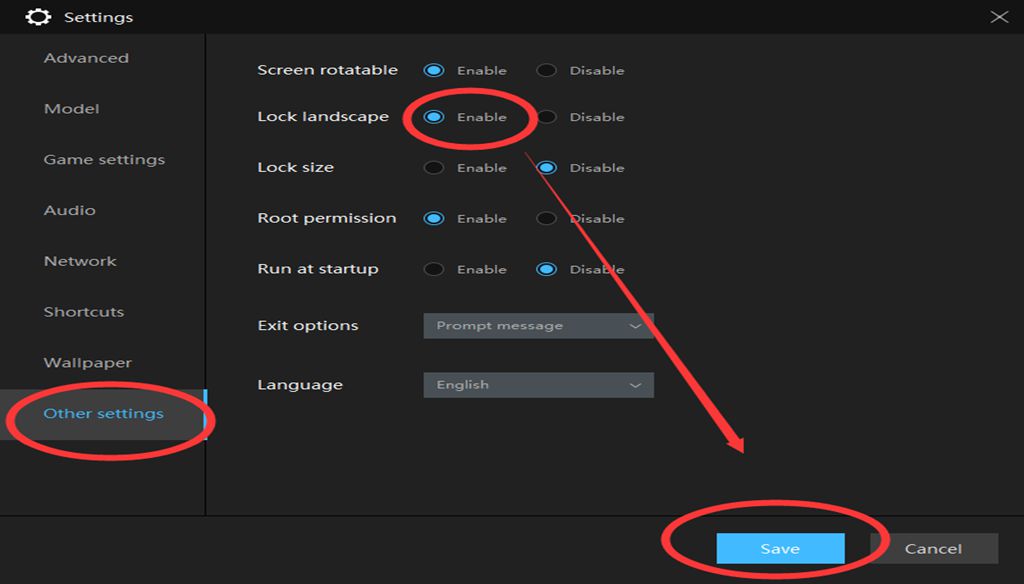1024x584 pixels.
Task: Switch to the Wallpaper tab
Action: [88, 363]
